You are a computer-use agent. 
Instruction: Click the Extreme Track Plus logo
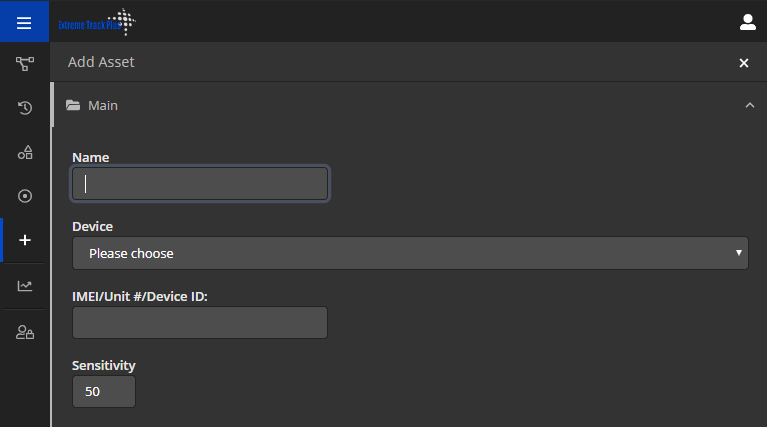click(x=97, y=22)
